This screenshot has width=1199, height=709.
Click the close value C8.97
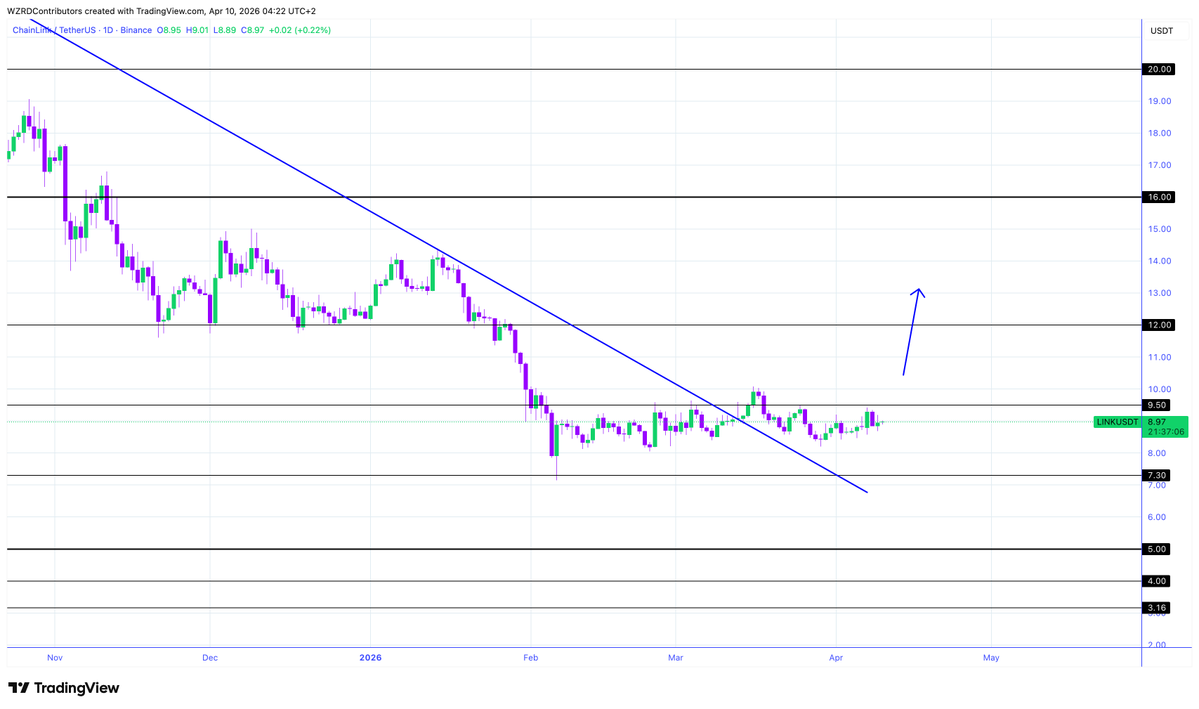tap(252, 30)
